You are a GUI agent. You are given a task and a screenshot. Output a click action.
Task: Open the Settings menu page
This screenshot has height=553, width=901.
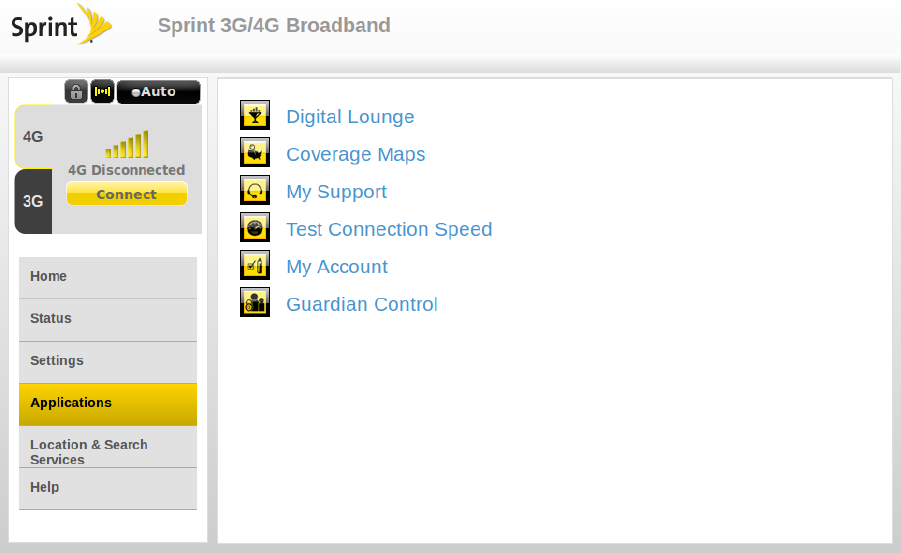click(x=108, y=361)
